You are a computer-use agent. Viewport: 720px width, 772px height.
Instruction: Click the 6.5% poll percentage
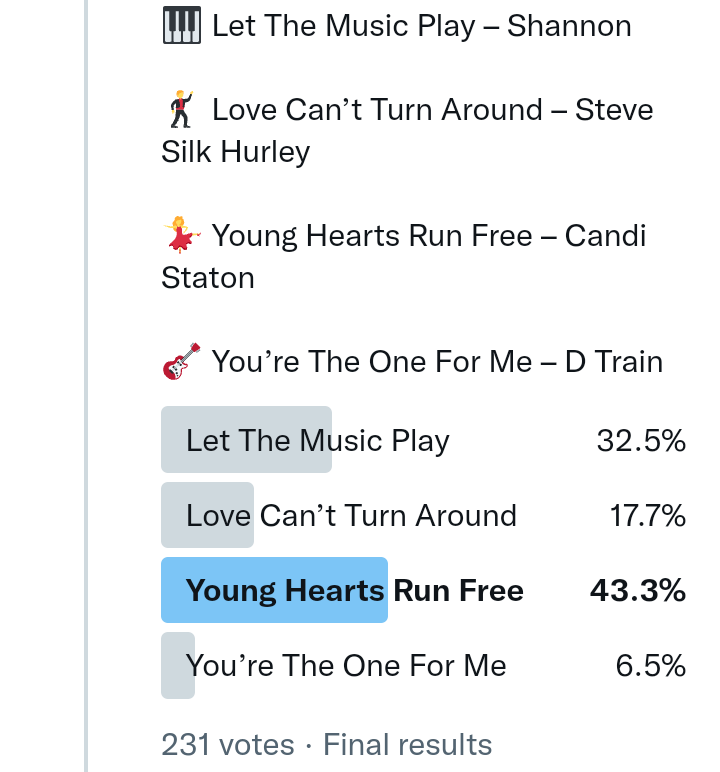pyautogui.click(x=650, y=666)
